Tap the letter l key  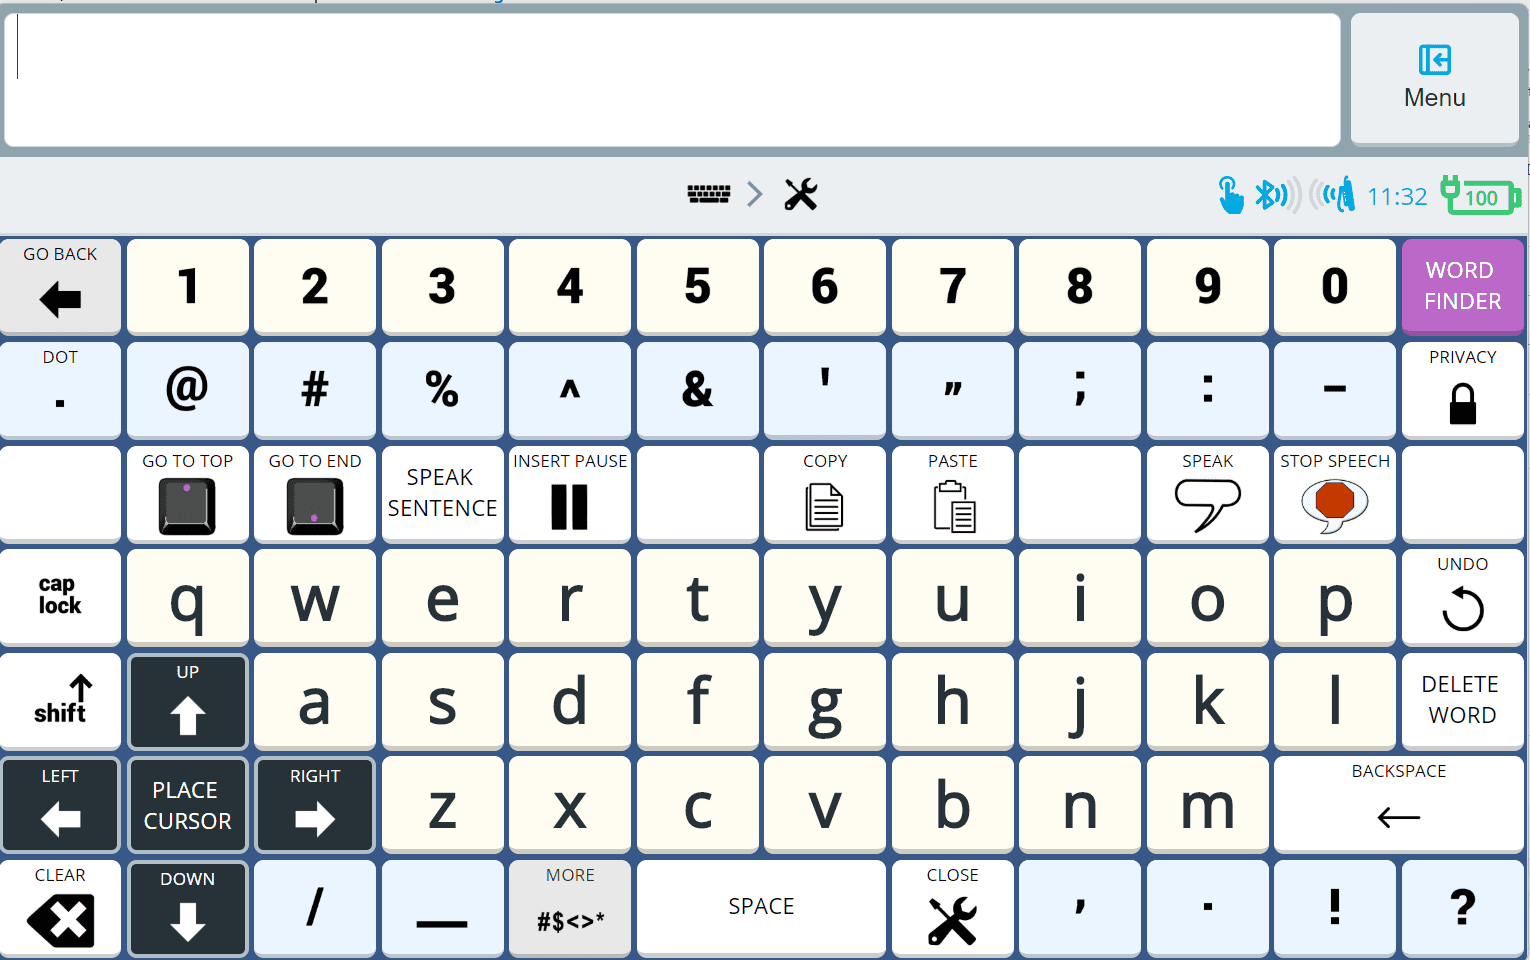pos(1335,701)
